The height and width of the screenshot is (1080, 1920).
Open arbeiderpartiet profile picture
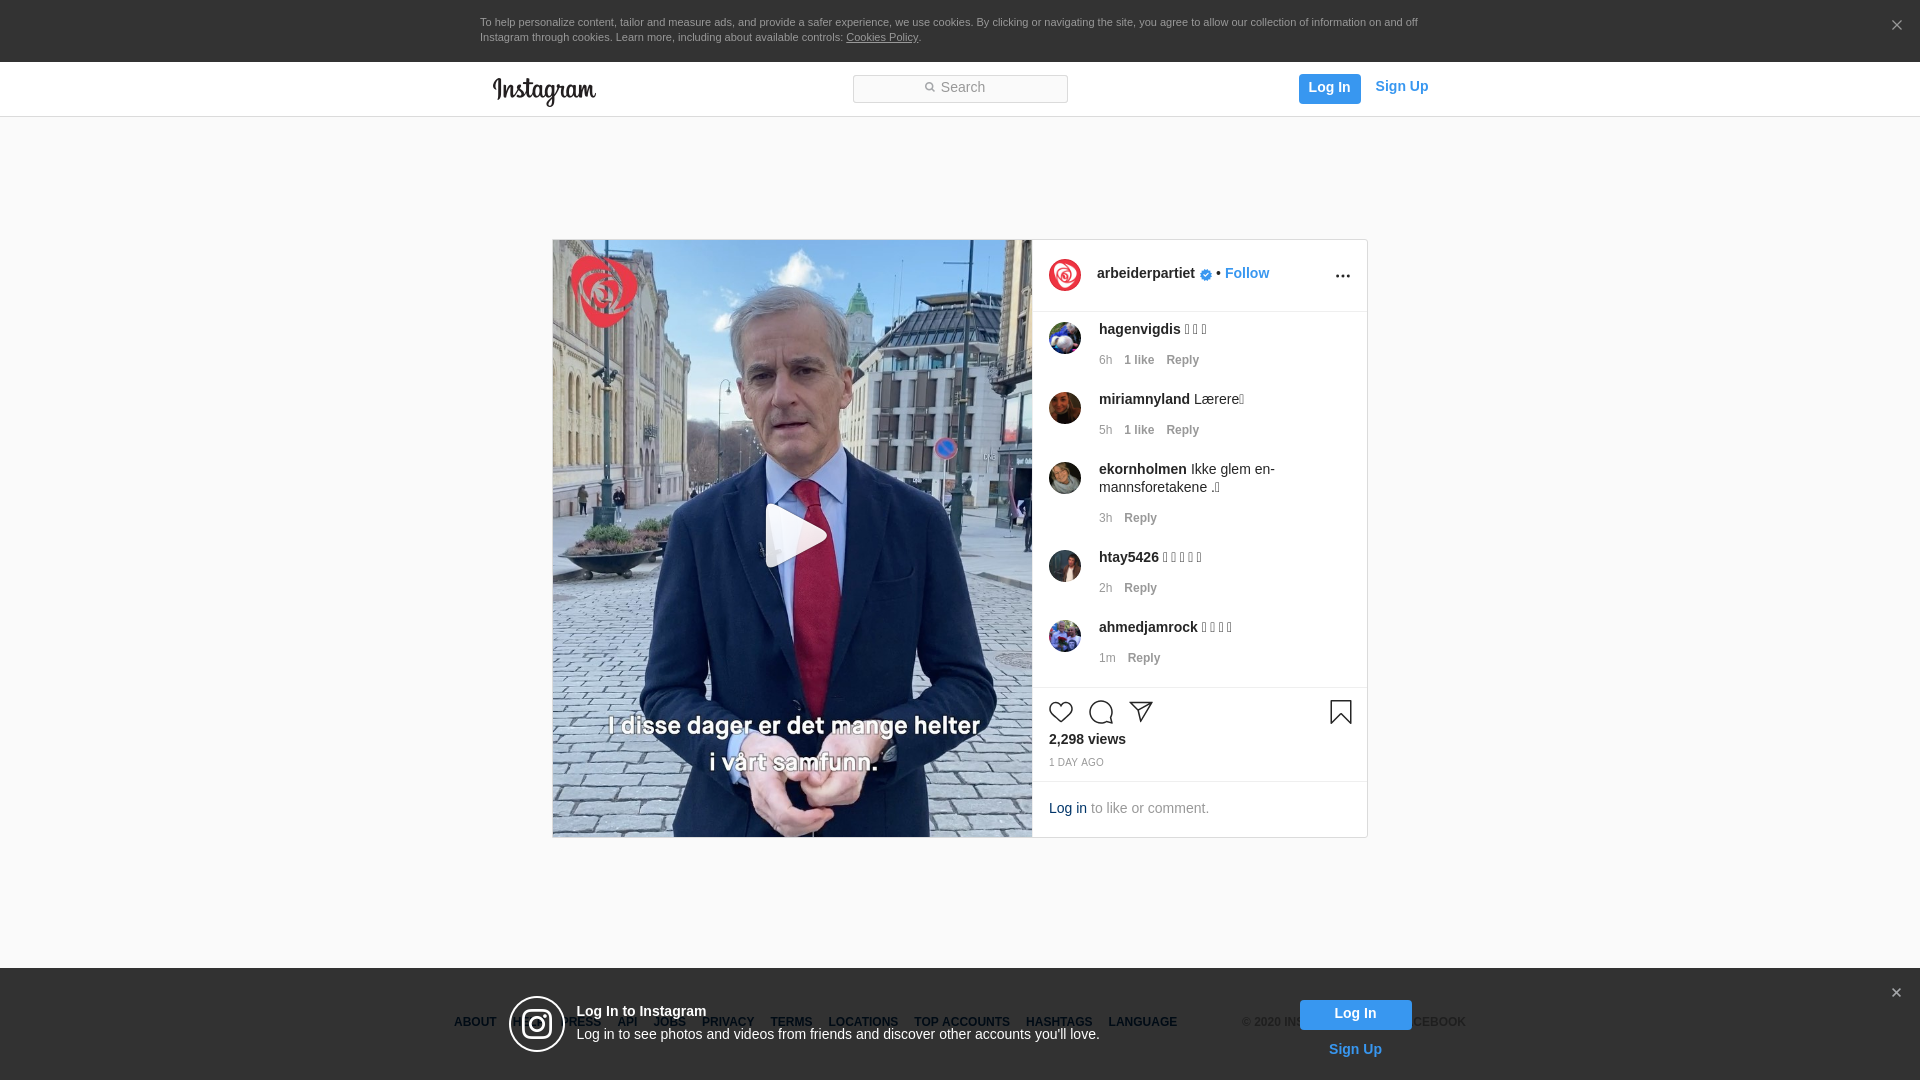(x=1065, y=275)
